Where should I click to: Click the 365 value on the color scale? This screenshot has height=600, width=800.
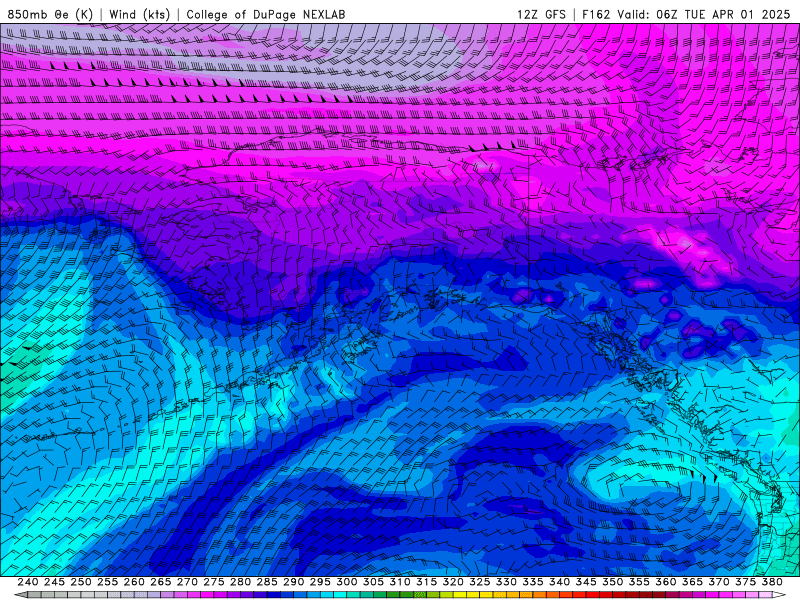click(x=692, y=582)
